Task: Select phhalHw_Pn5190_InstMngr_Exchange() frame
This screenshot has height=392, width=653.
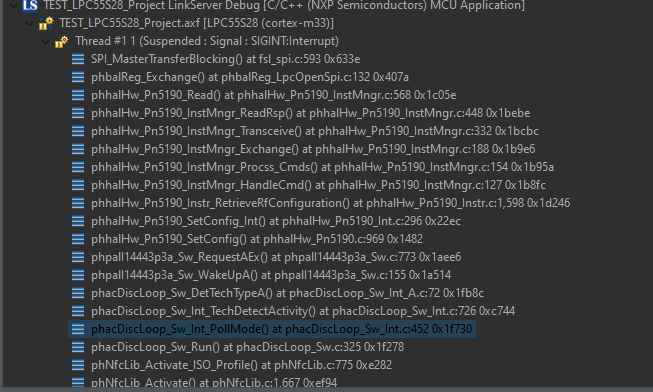Action: 313,149
